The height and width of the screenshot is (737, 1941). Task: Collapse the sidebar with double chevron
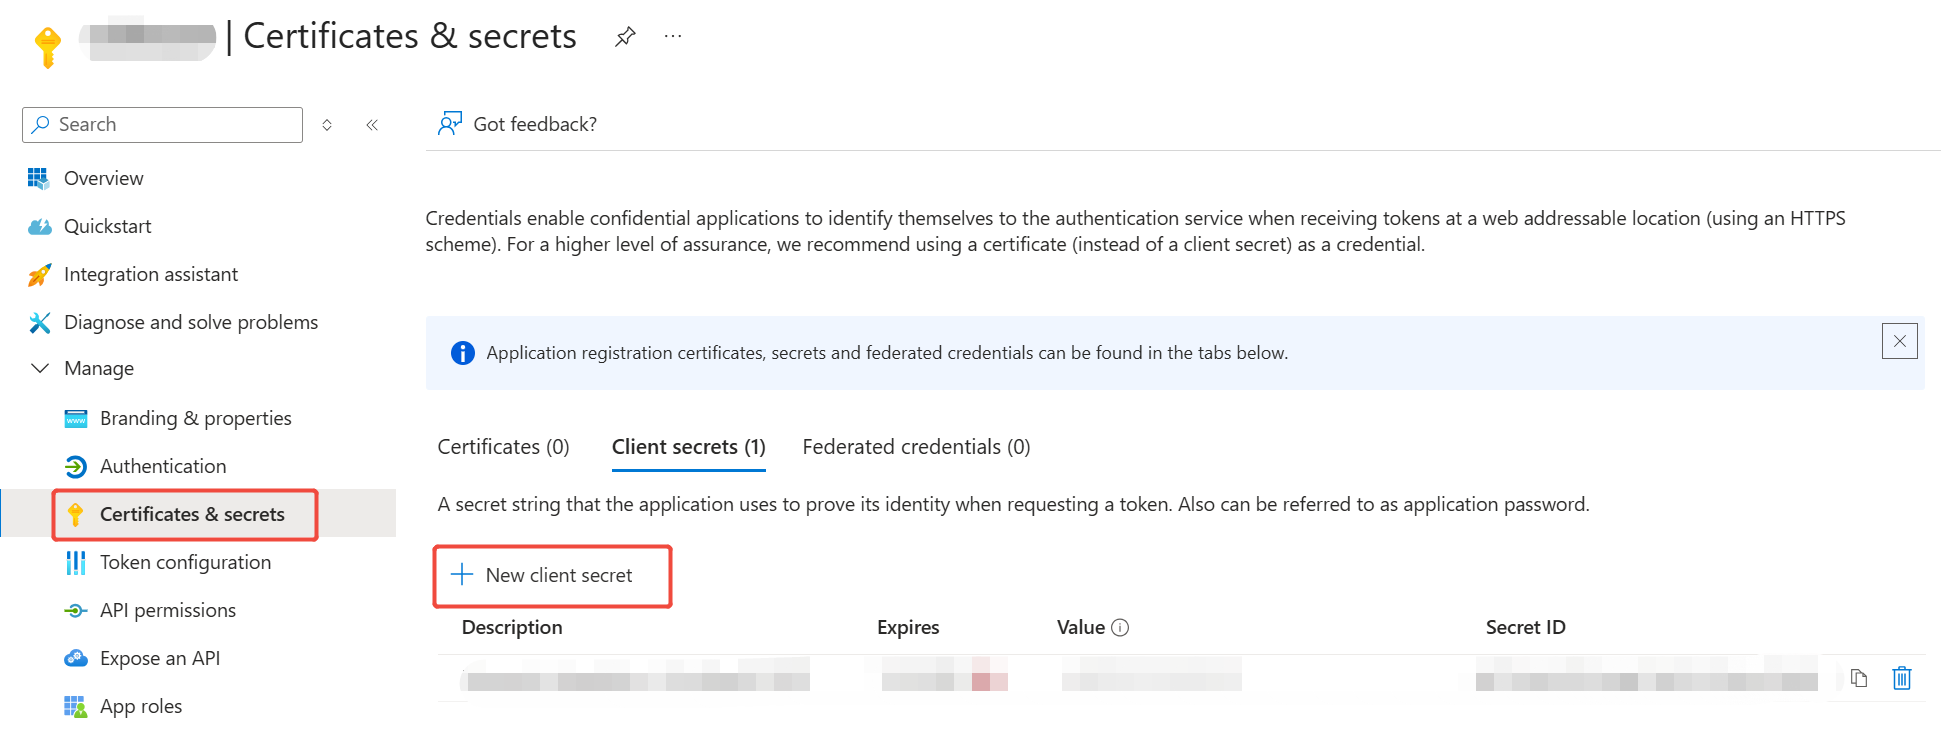[x=372, y=125]
